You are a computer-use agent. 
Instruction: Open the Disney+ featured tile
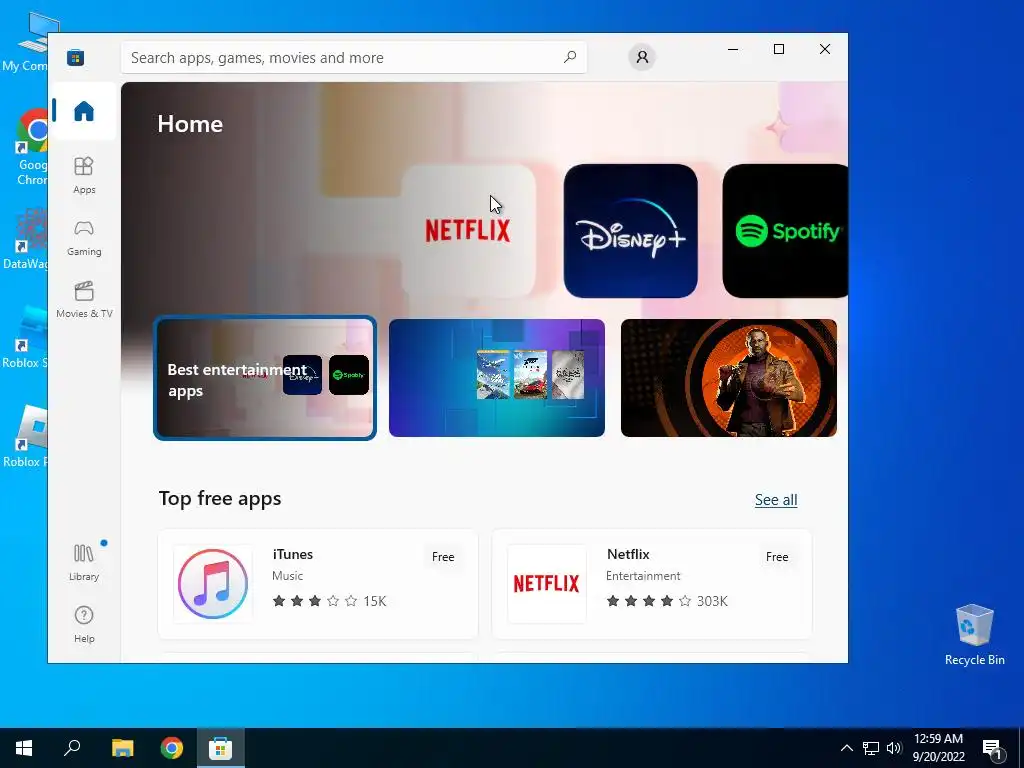tap(630, 231)
